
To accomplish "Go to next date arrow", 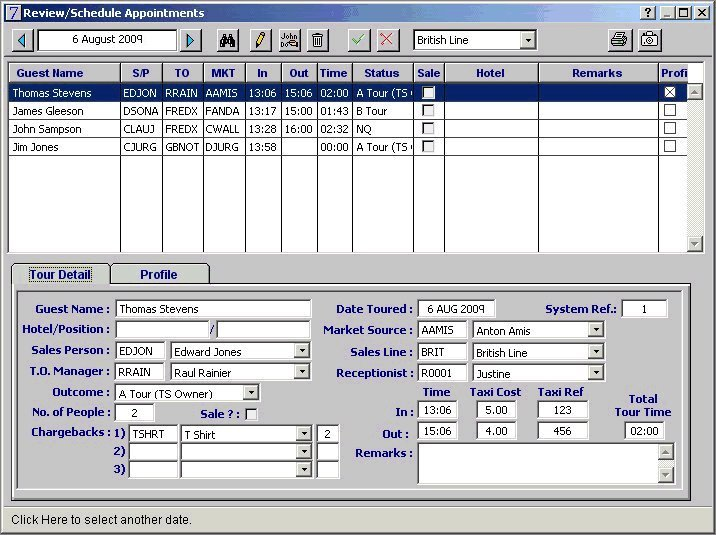I will pyautogui.click(x=191, y=40).
